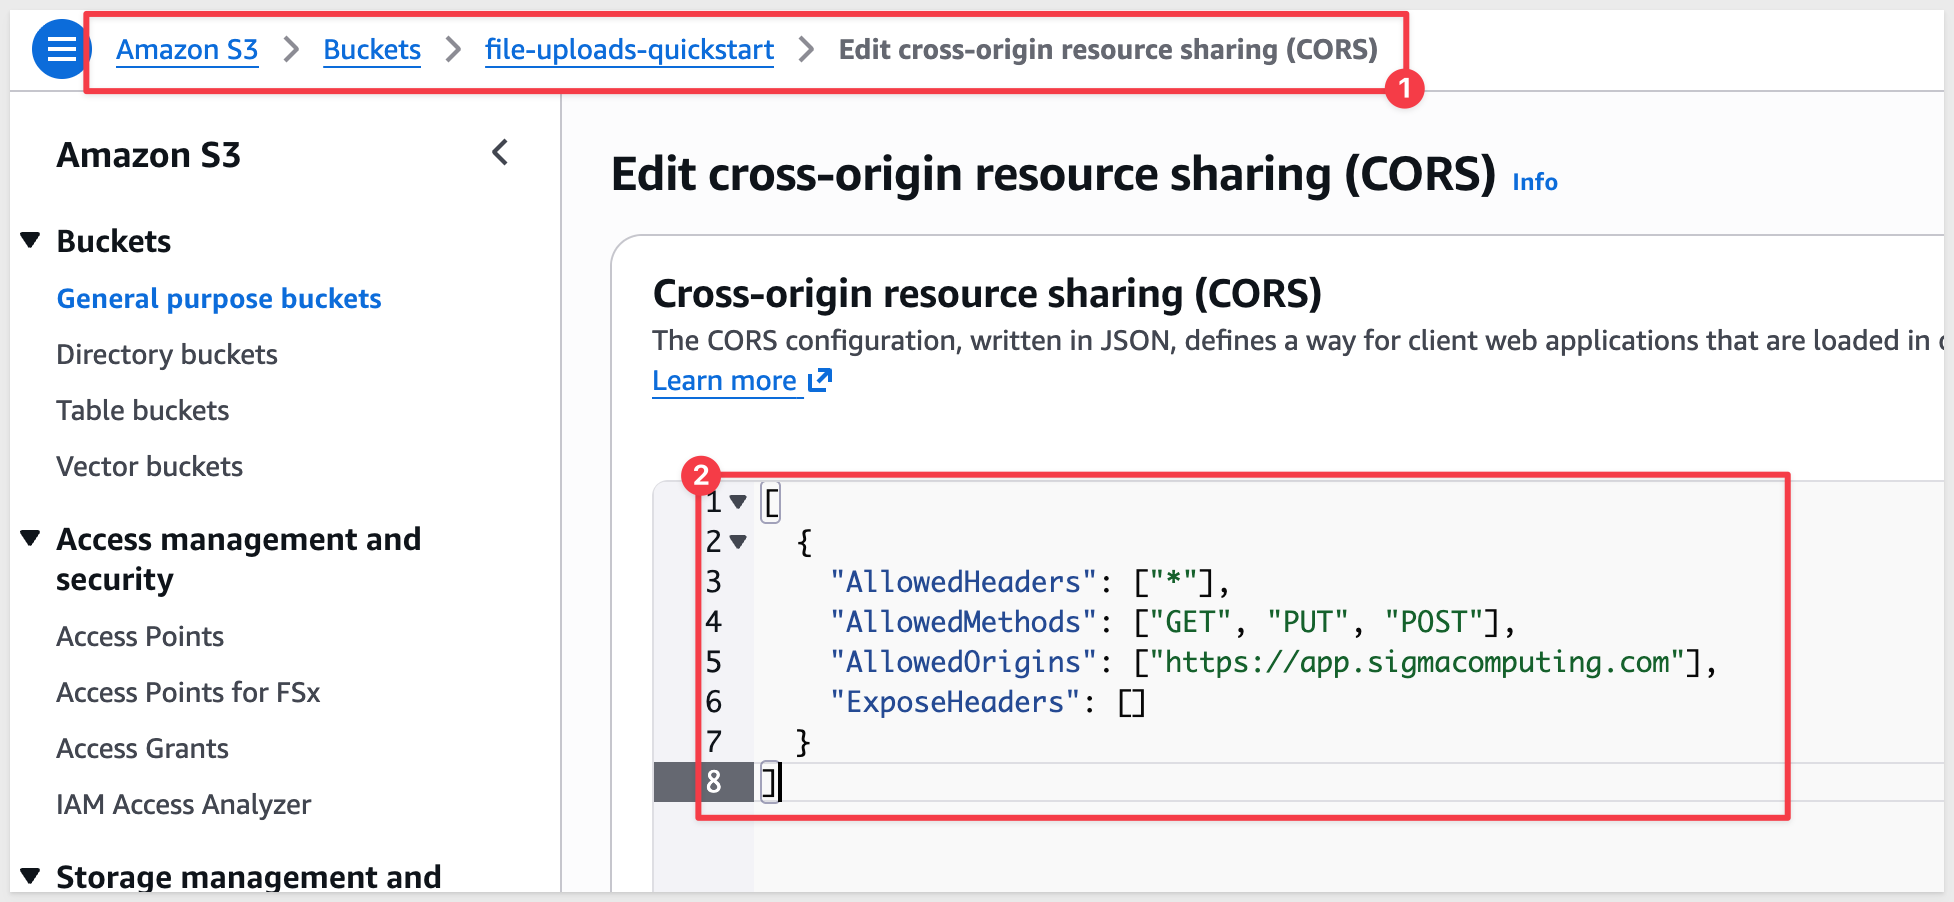Follow the Learn more link
Viewport: 1954px width, 902px height.
tap(724, 381)
